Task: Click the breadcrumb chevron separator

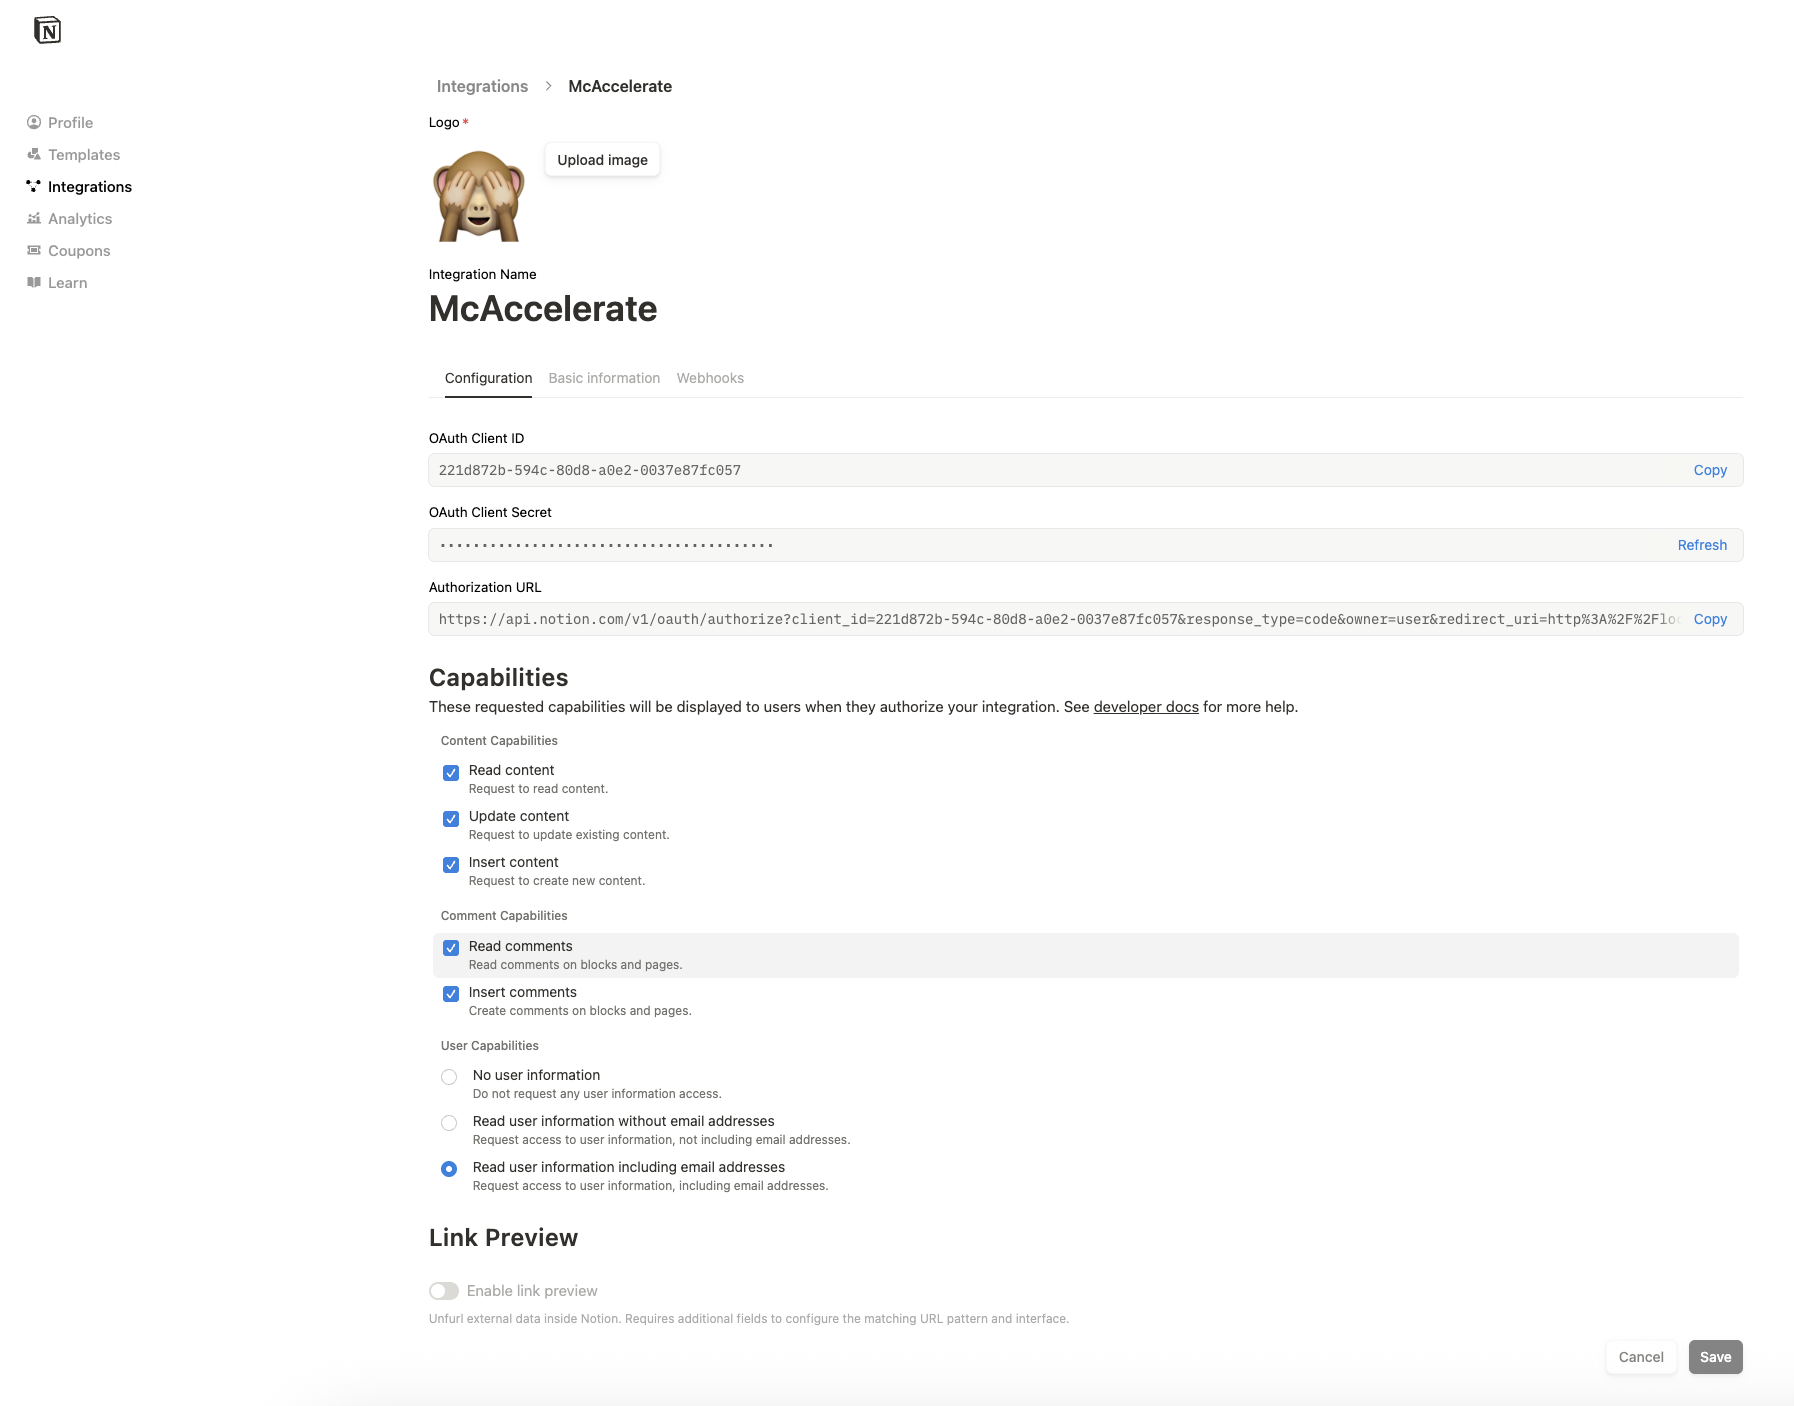Action: [548, 86]
